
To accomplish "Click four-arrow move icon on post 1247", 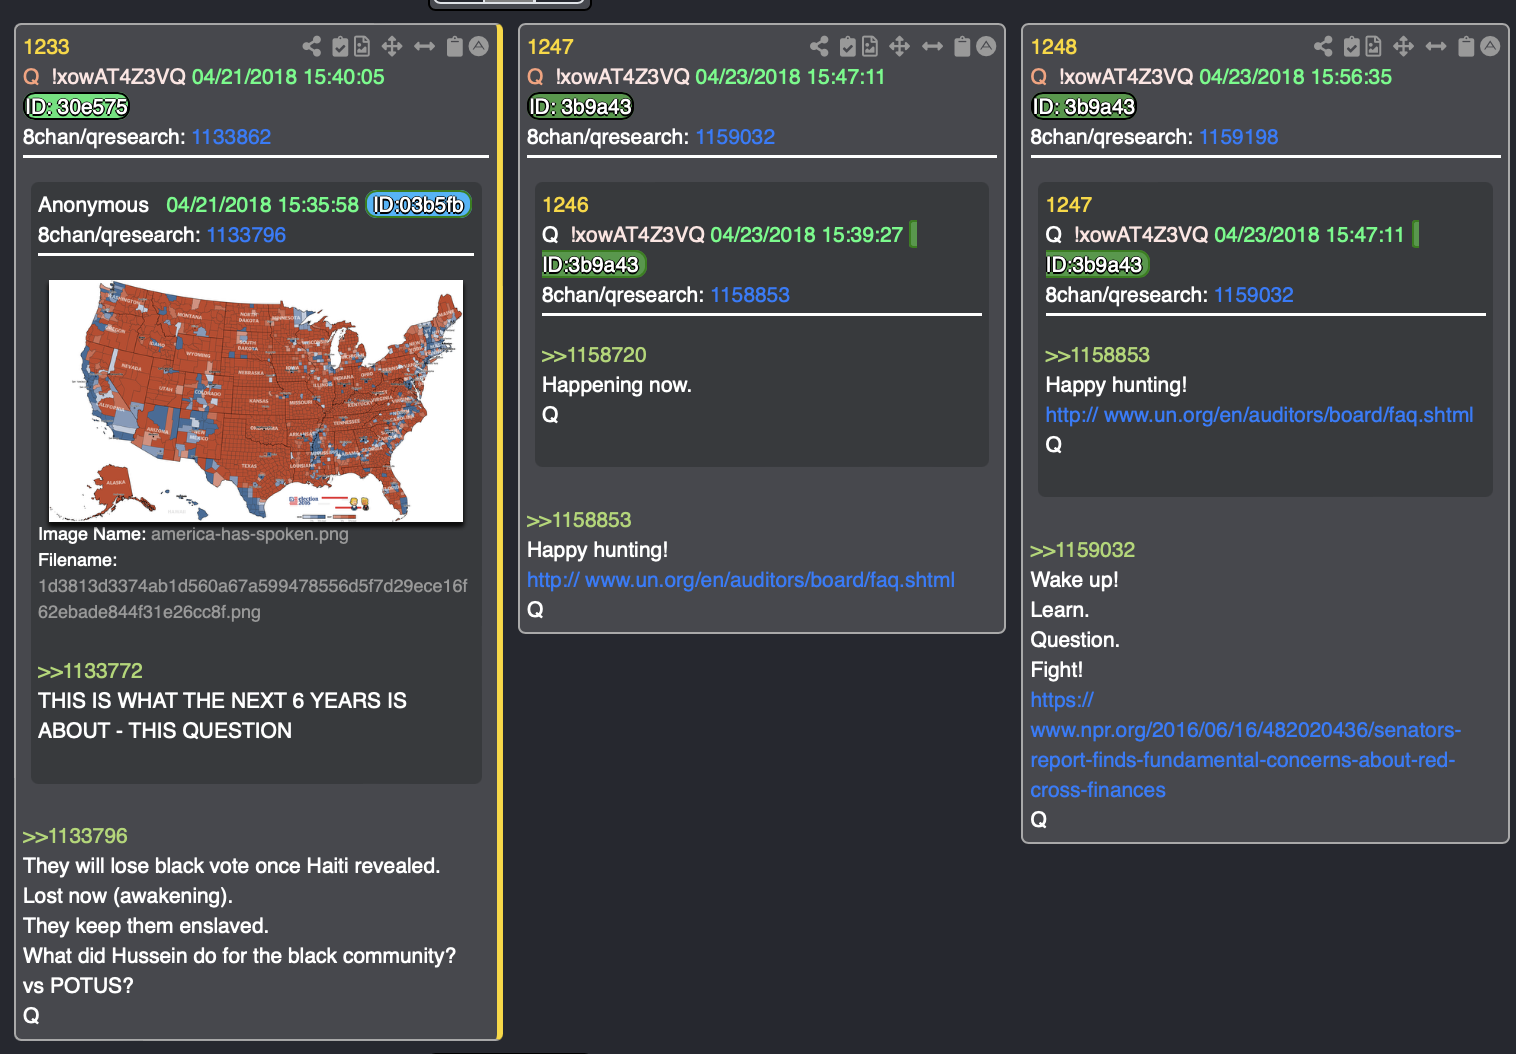I will [899, 46].
